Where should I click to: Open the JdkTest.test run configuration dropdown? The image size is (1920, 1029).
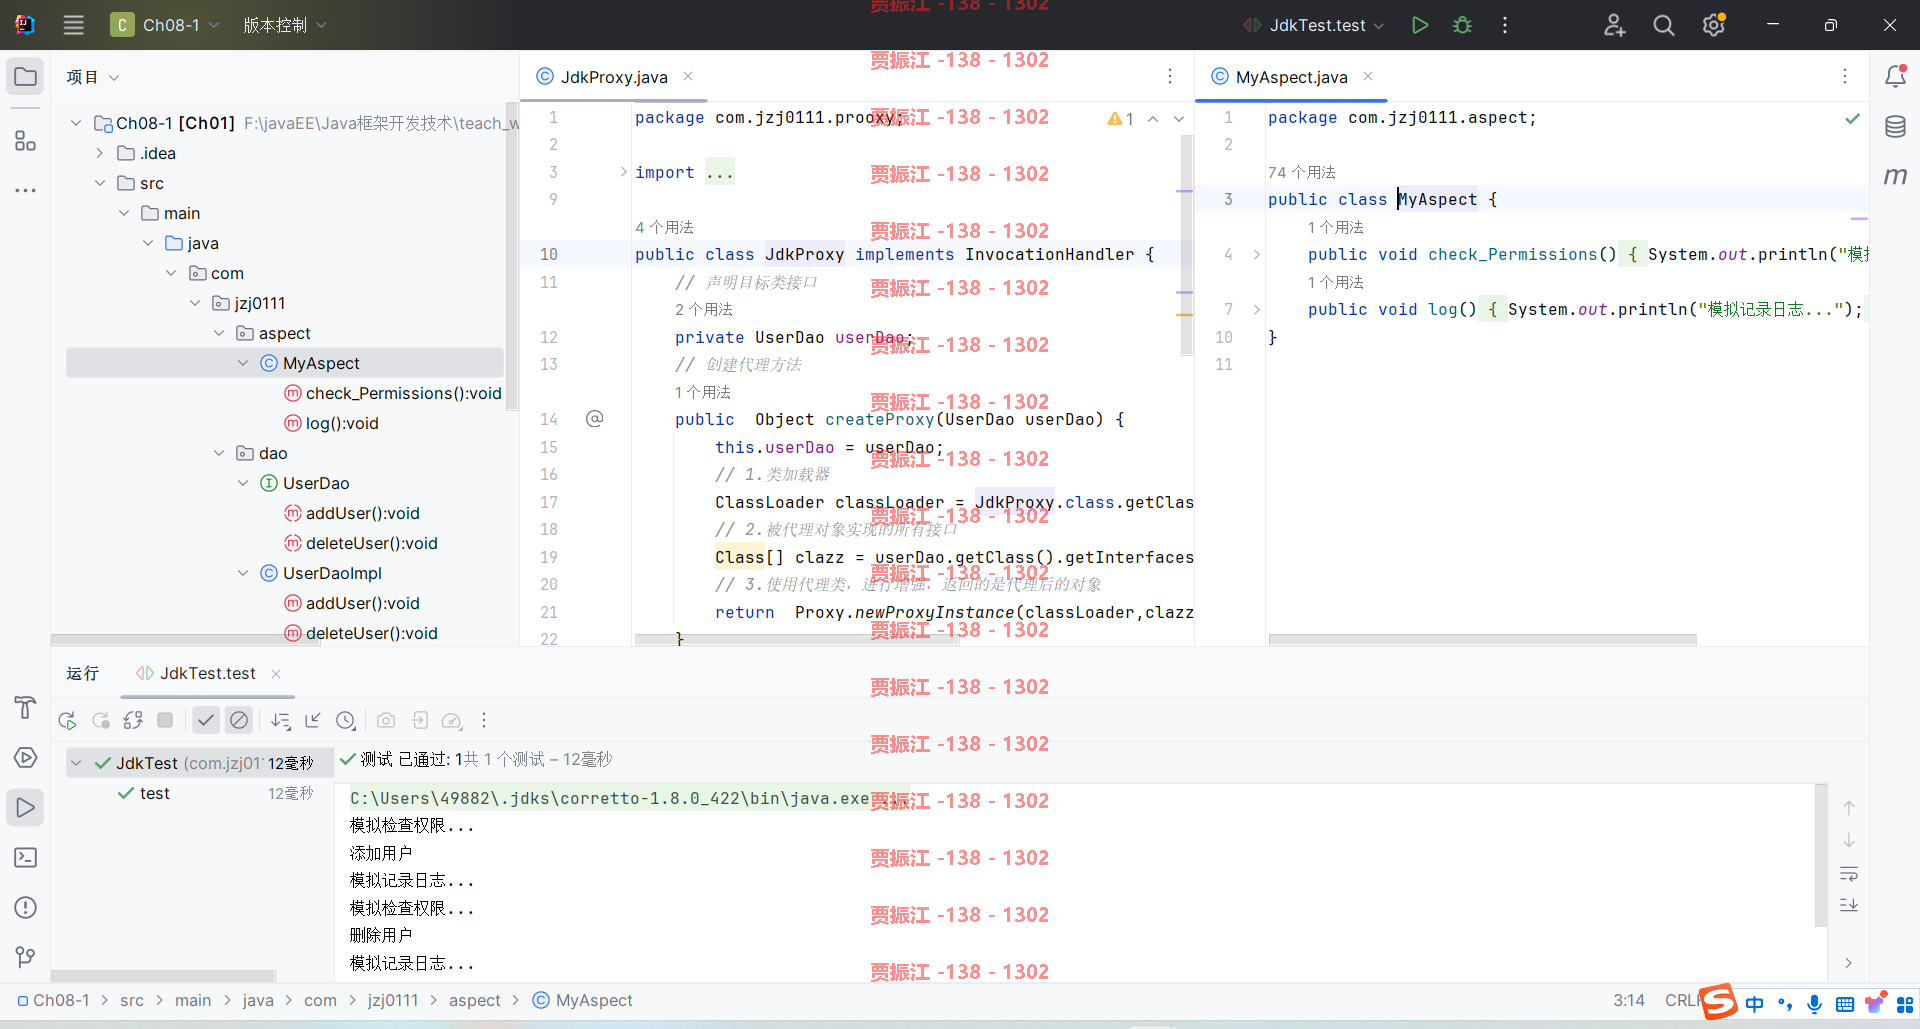coord(1314,25)
